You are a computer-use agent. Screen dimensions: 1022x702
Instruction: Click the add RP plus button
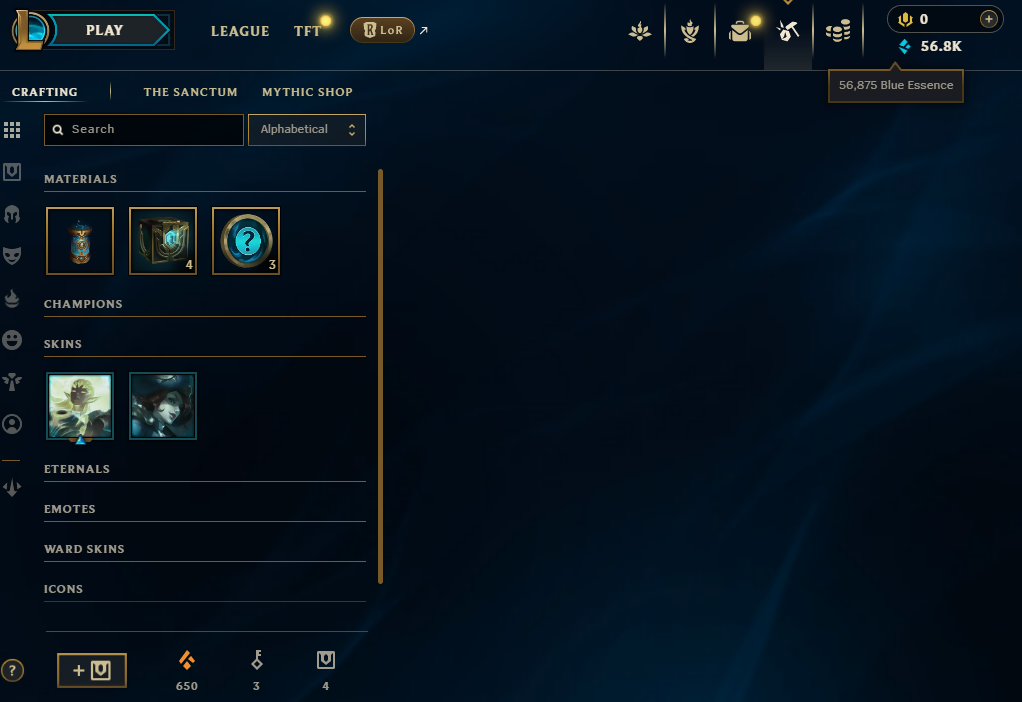pyautogui.click(x=989, y=19)
